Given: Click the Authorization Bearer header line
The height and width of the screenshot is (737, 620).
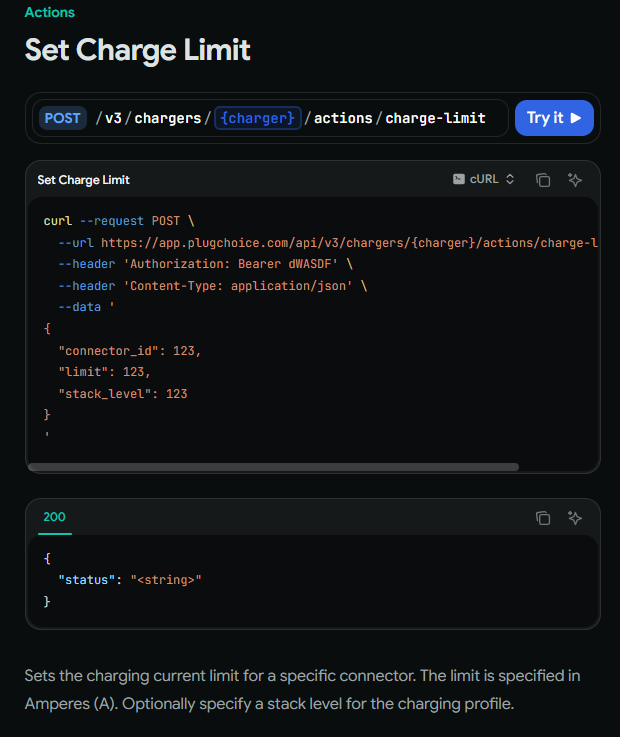Looking at the screenshot, I should point(205,264).
